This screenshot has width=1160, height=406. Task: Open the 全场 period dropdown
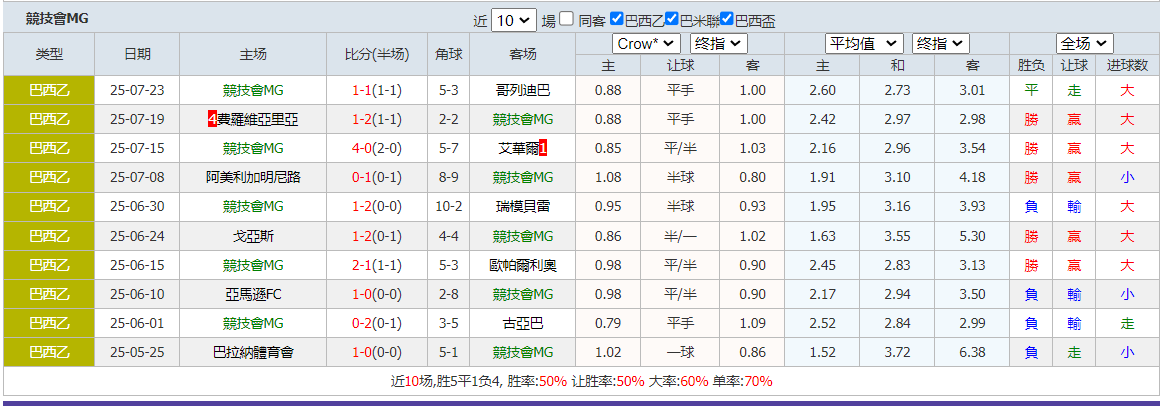(1084, 44)
